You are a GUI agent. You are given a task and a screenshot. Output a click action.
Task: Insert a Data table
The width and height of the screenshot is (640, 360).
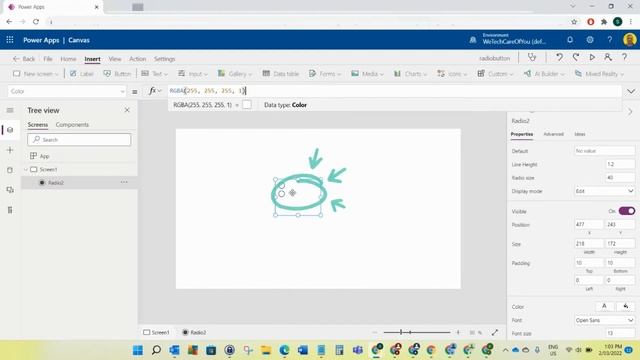tap(281, 74)
